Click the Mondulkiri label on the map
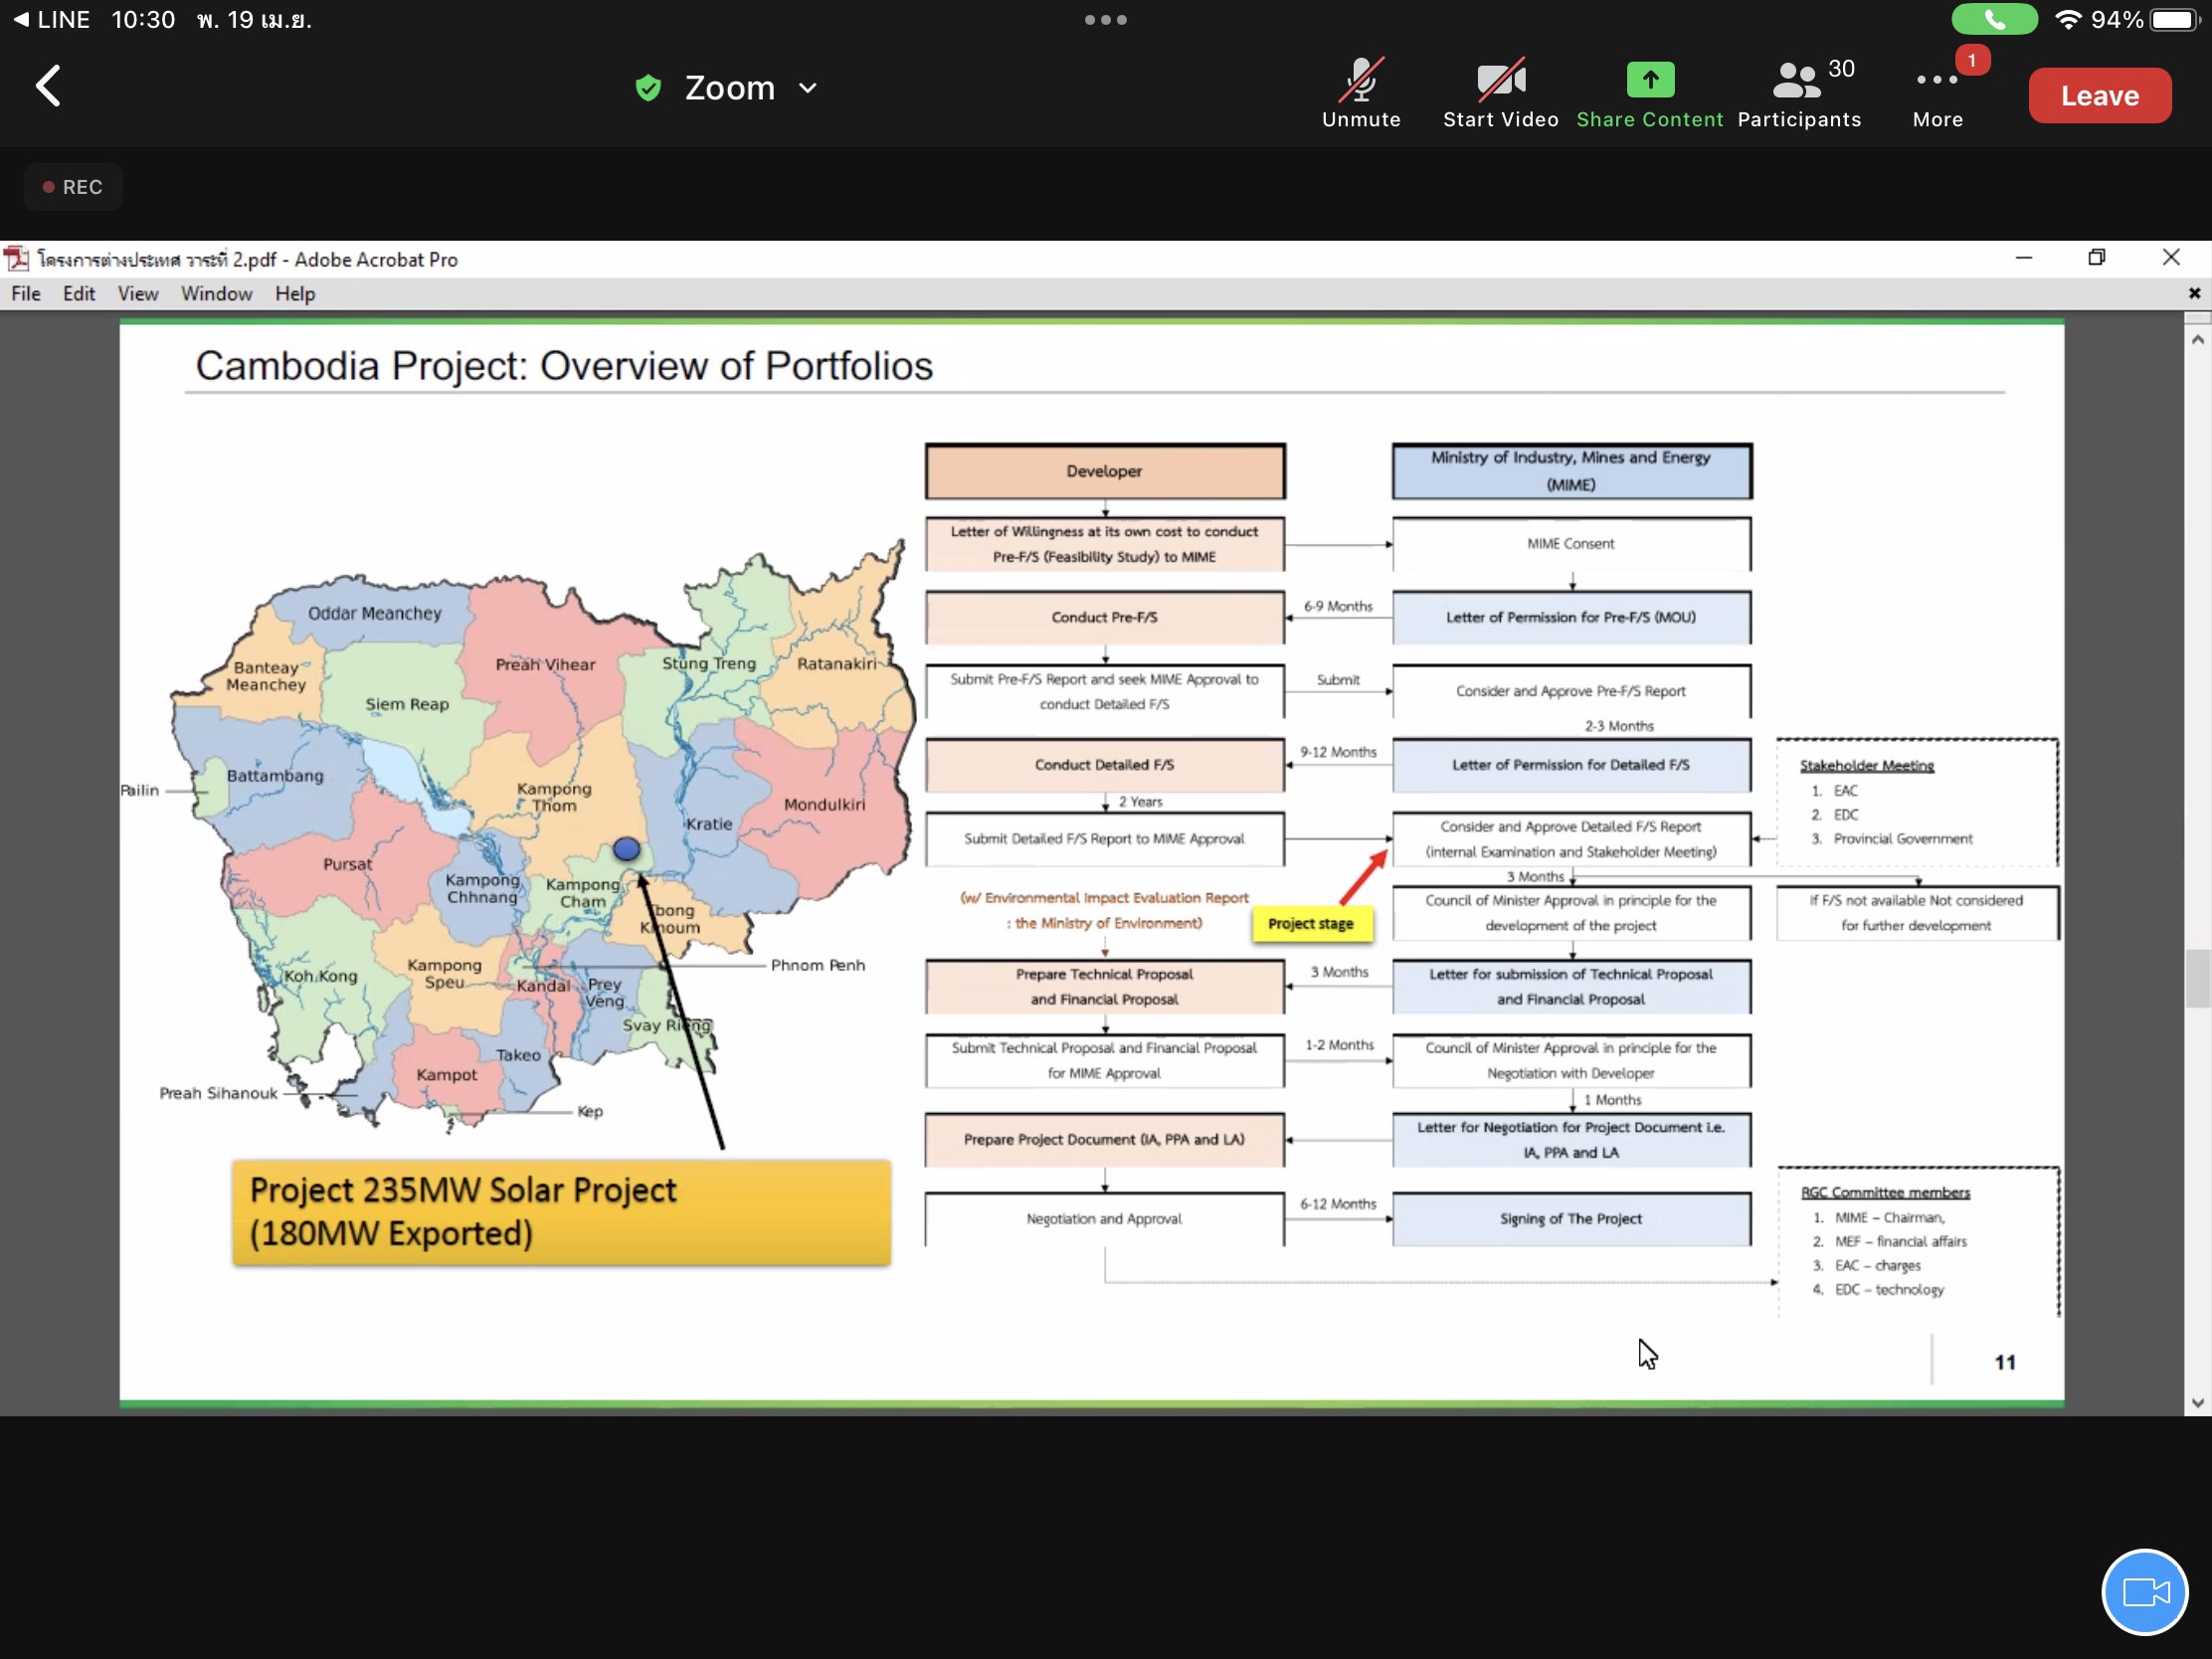The height and width of the screenshot is (1659, 2212). (x=825, y=805)
